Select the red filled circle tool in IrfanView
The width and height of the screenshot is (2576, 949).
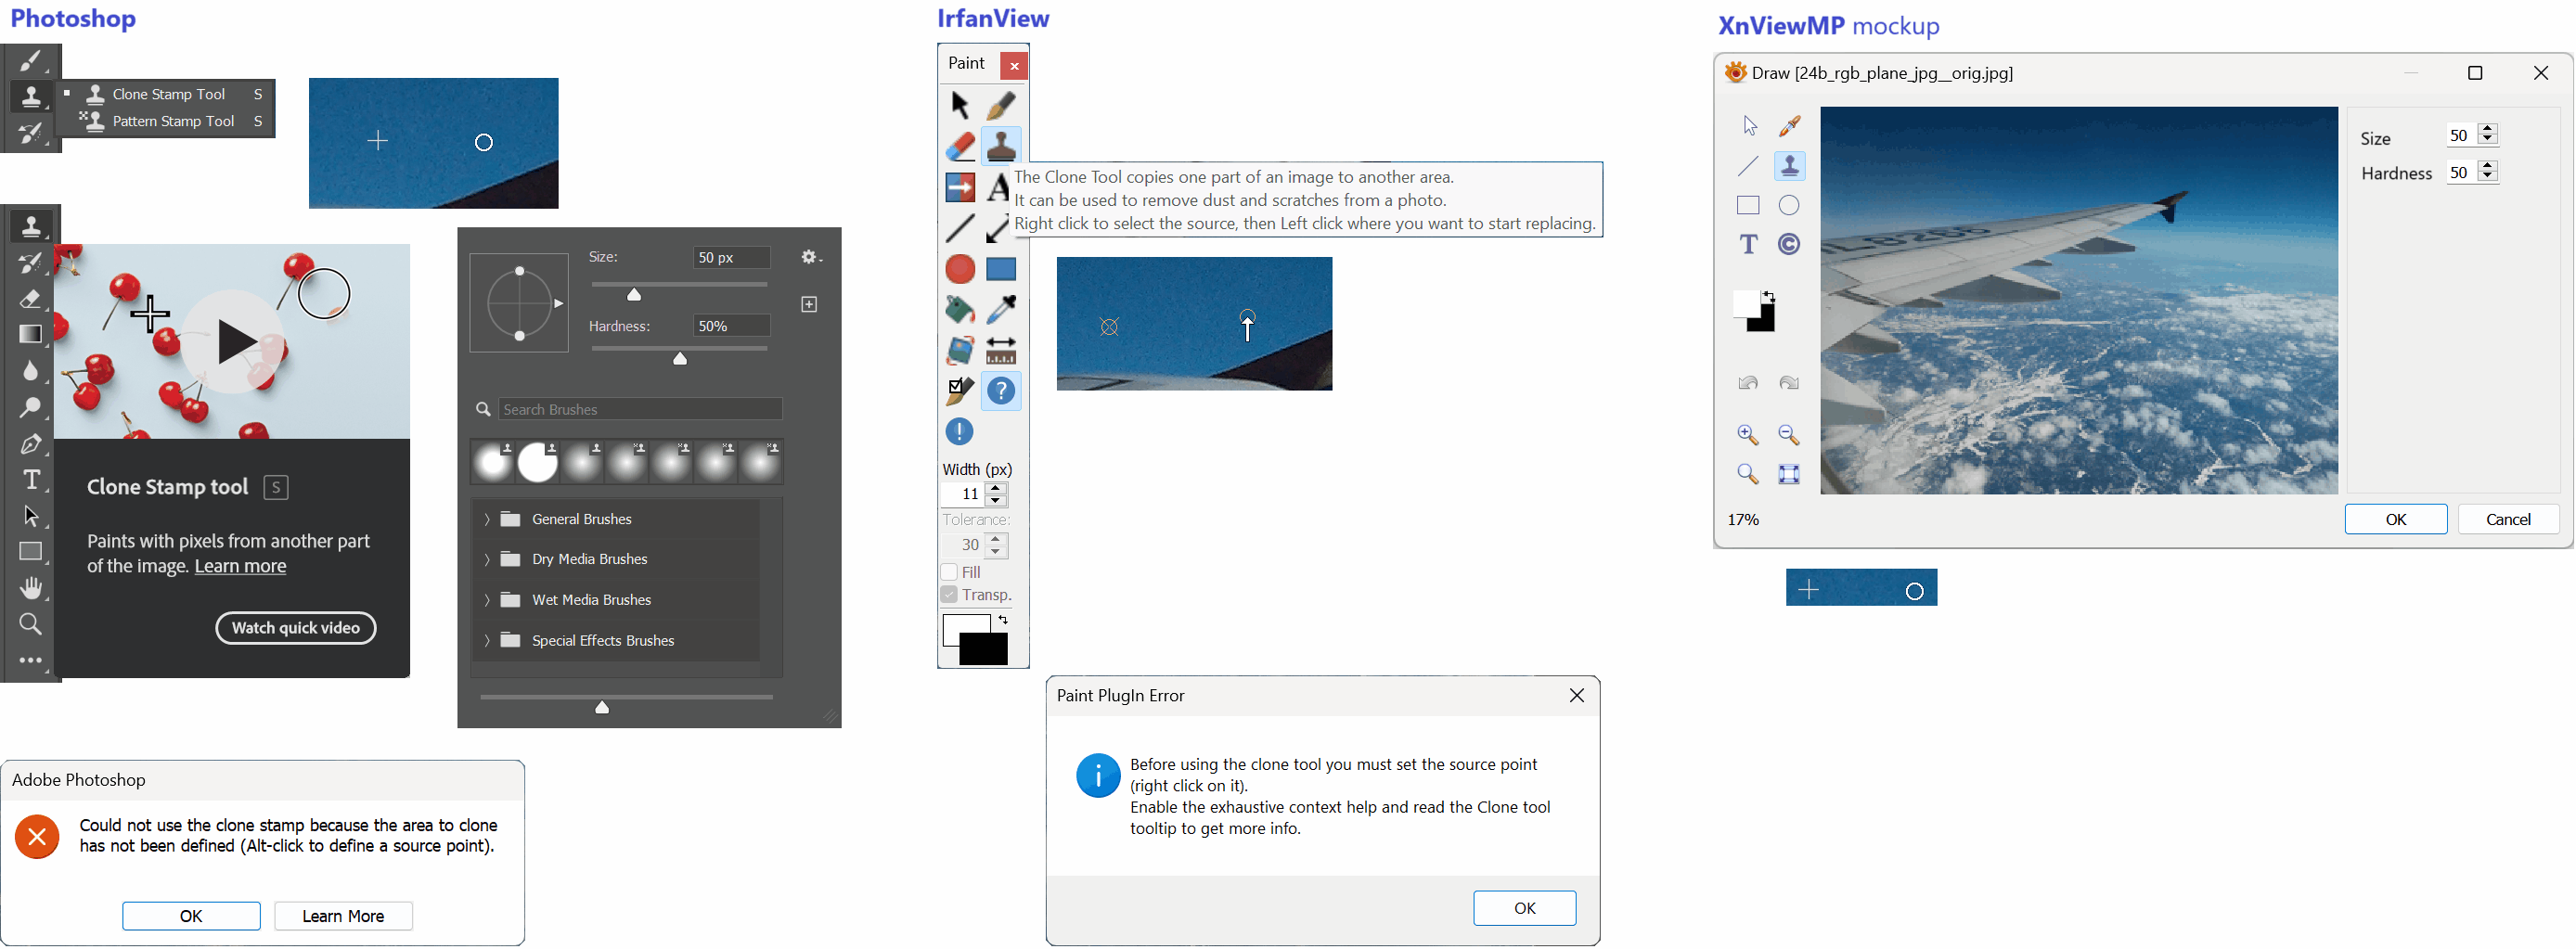point(960,269)
